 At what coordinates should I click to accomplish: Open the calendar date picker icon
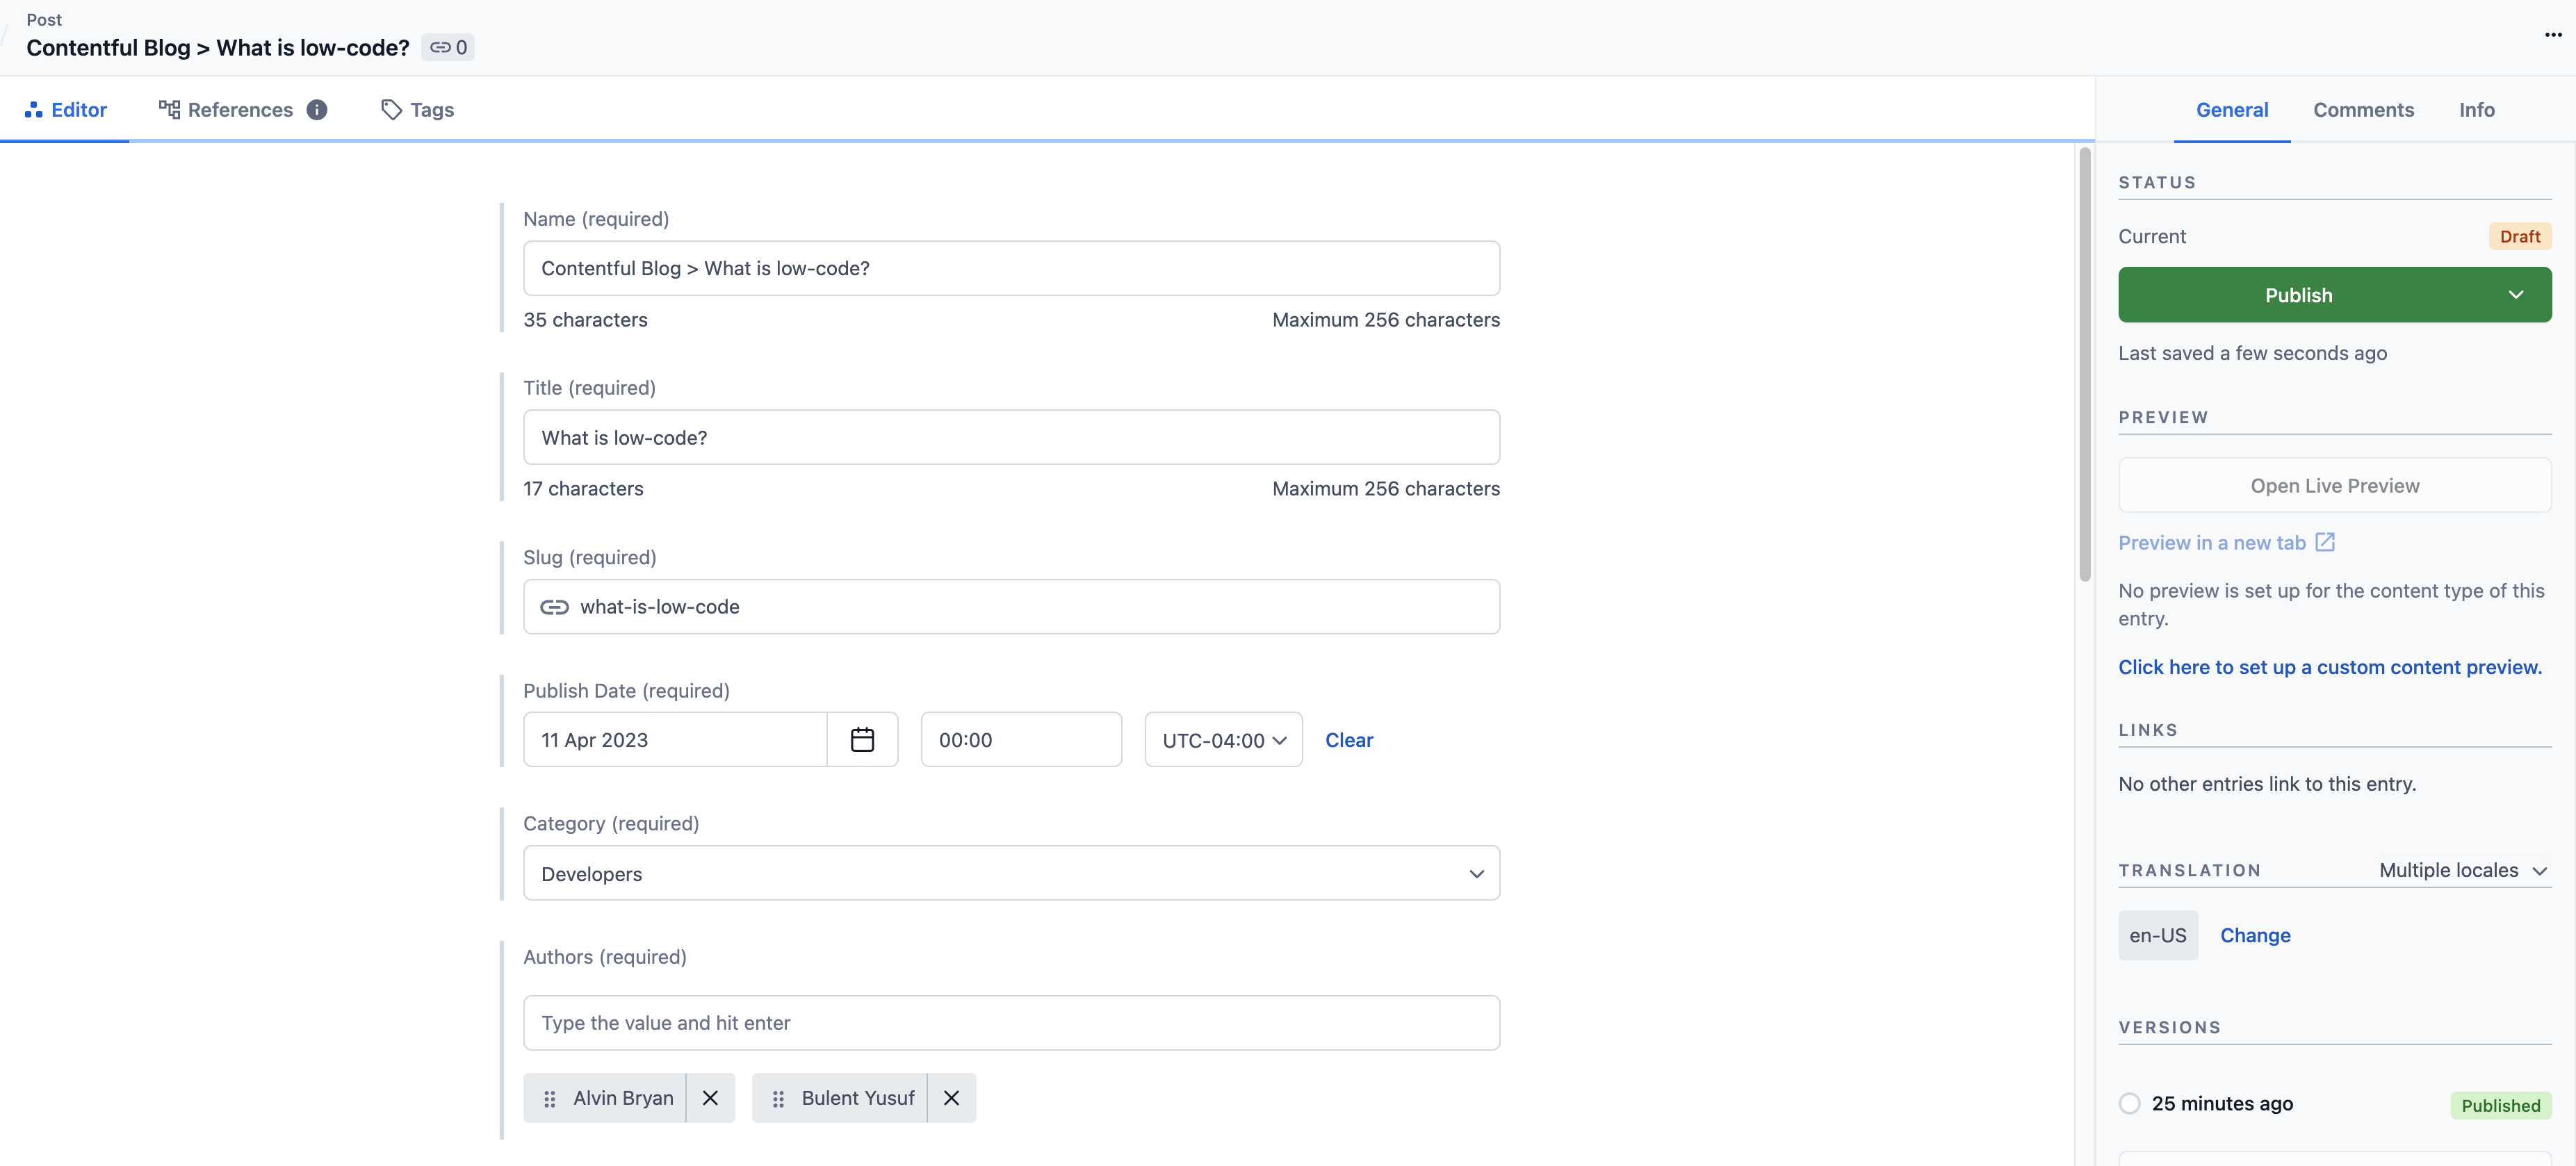(x=862, y=739)
